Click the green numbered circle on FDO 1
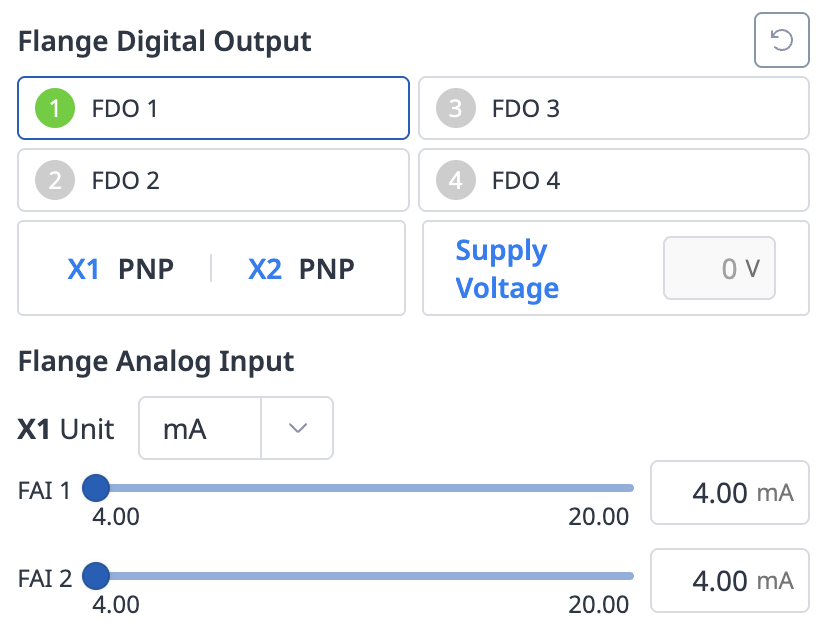Image resolution: width=824 pixels, height=640 pixels. [x=54, y=108]
